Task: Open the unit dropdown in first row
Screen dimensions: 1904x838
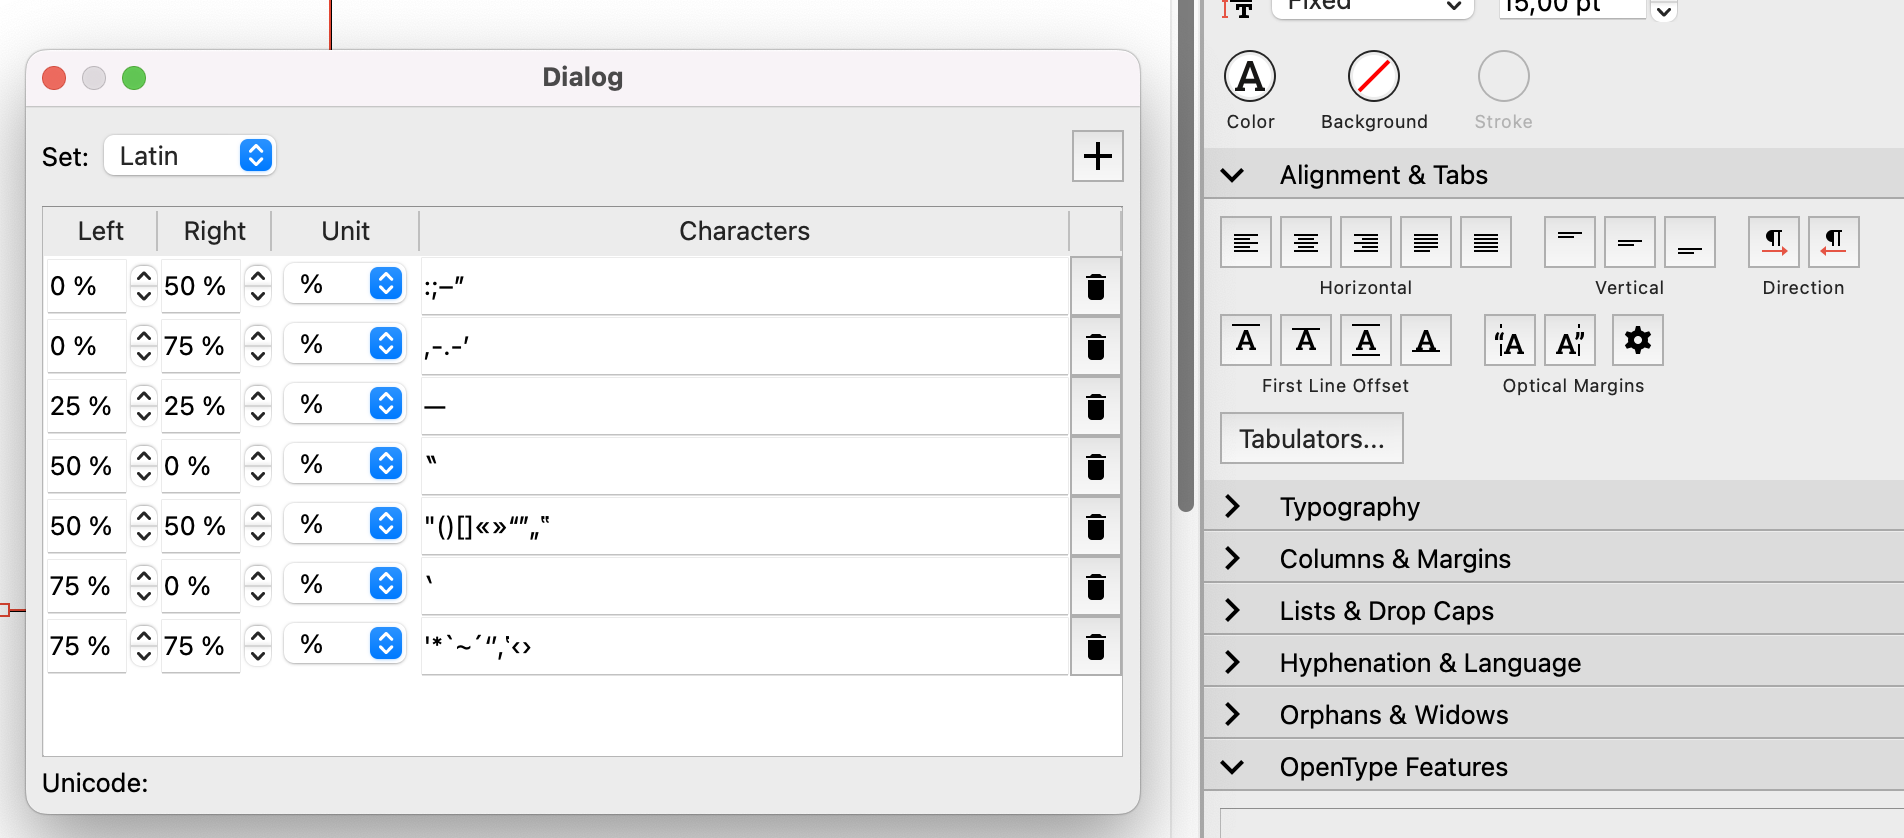Action: point(345,285)
